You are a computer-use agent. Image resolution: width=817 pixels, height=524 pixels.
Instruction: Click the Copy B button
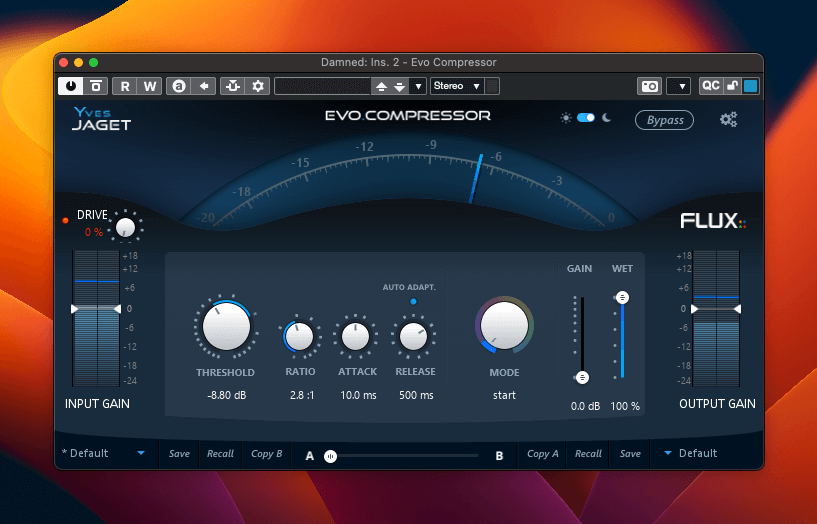(267, 454)
